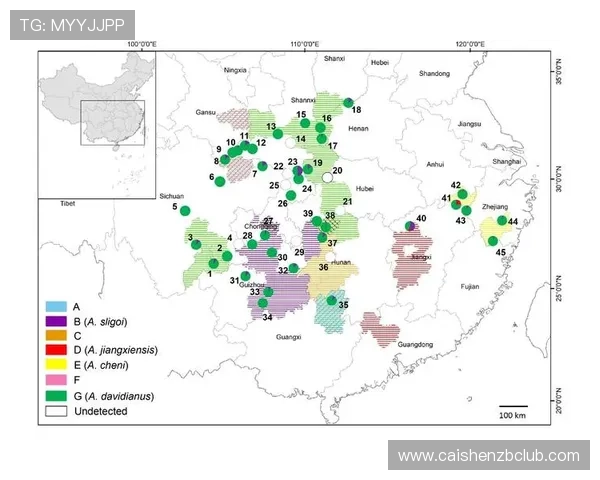Select the green marker numbered 34
The height and width of the screenshot is (480, 600).
pyautogui.click(x=263, y=303)
